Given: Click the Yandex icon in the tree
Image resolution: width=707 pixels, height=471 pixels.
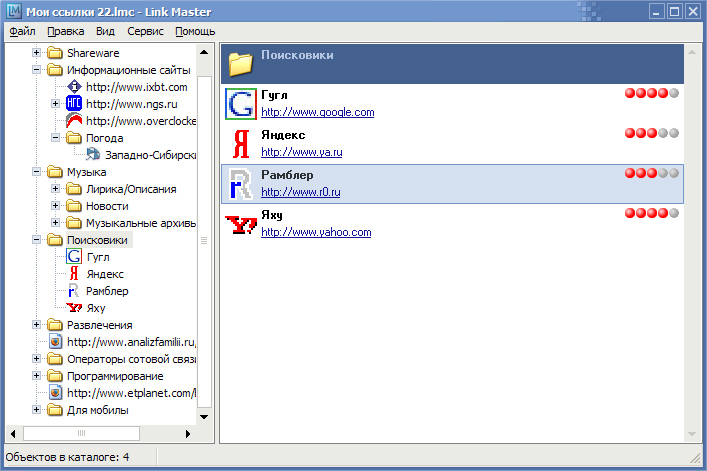Looking at the screenshot, I should click(74, 274).
